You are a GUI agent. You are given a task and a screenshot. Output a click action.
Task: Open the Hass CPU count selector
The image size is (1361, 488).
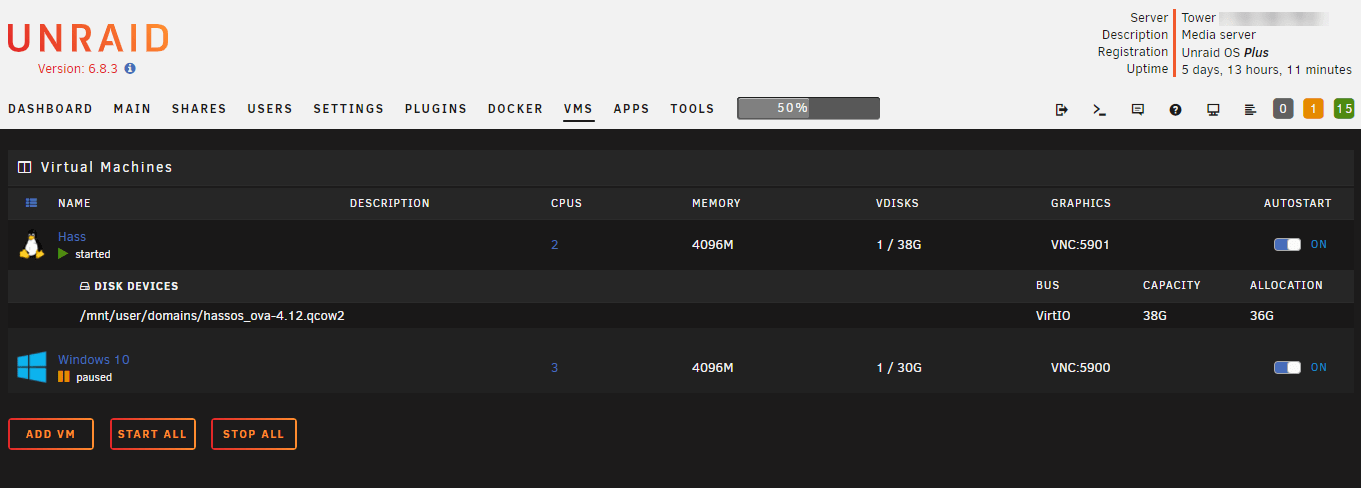click(555, 245)
